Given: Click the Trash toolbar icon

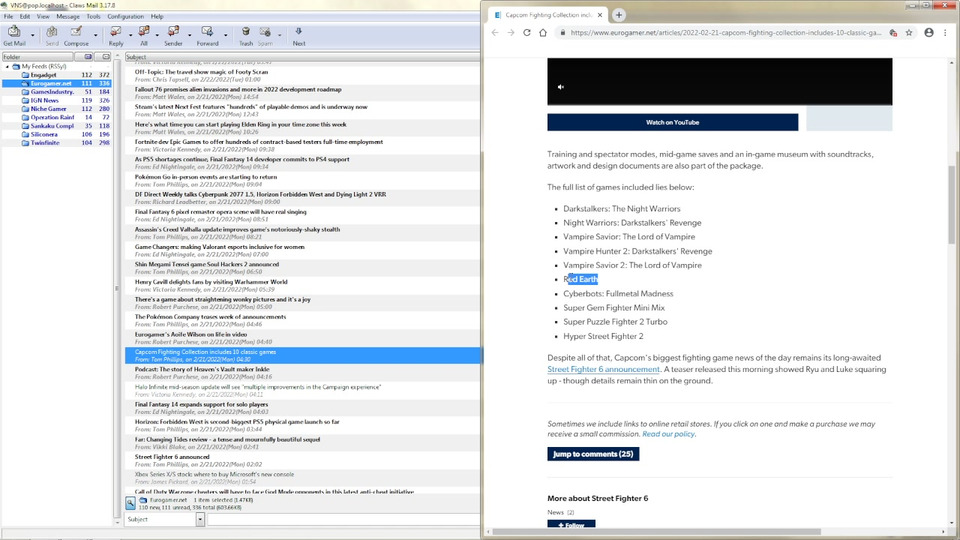Looking at the screenshot, I should 246,32.
